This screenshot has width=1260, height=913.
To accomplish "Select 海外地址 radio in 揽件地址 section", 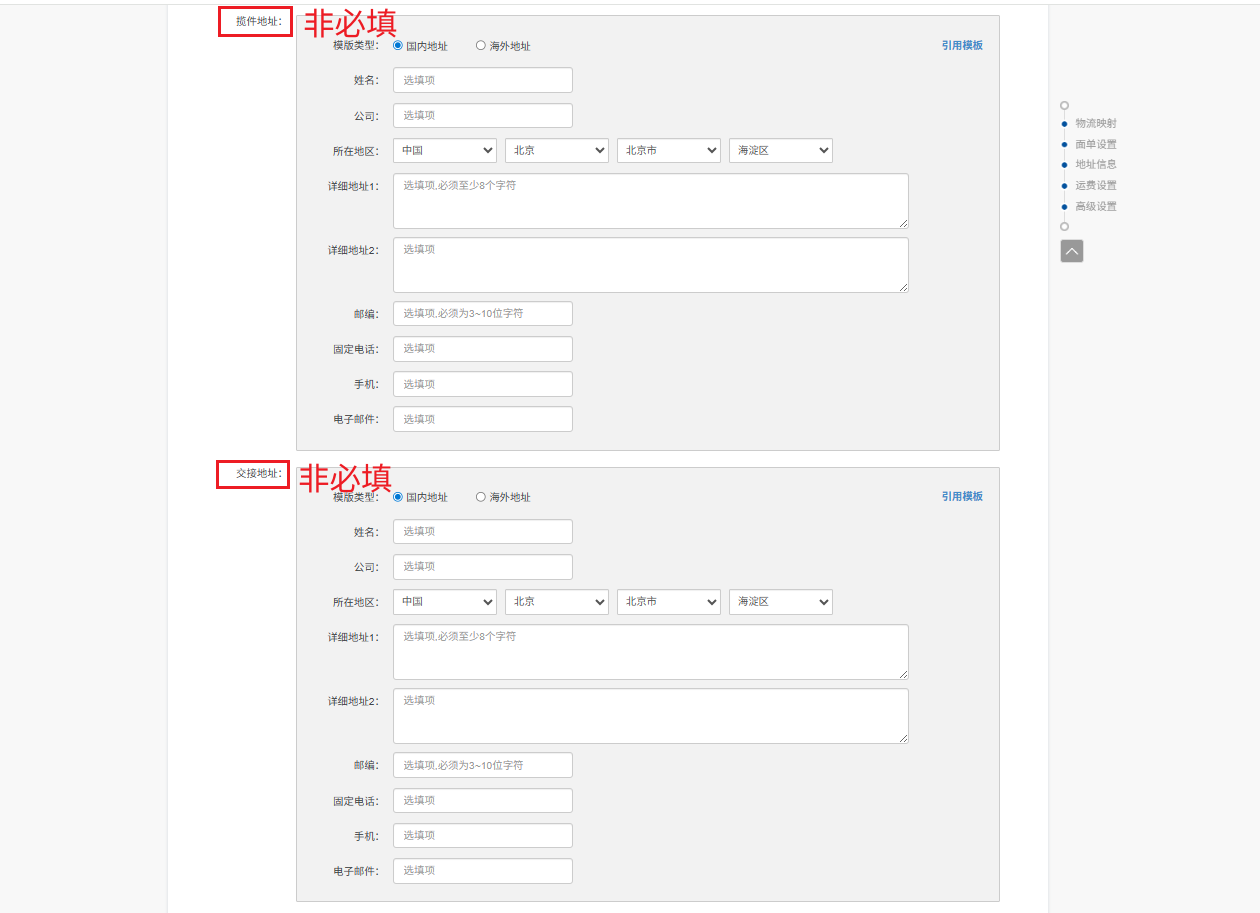I will pyautogui.click(x=481, y=45).
